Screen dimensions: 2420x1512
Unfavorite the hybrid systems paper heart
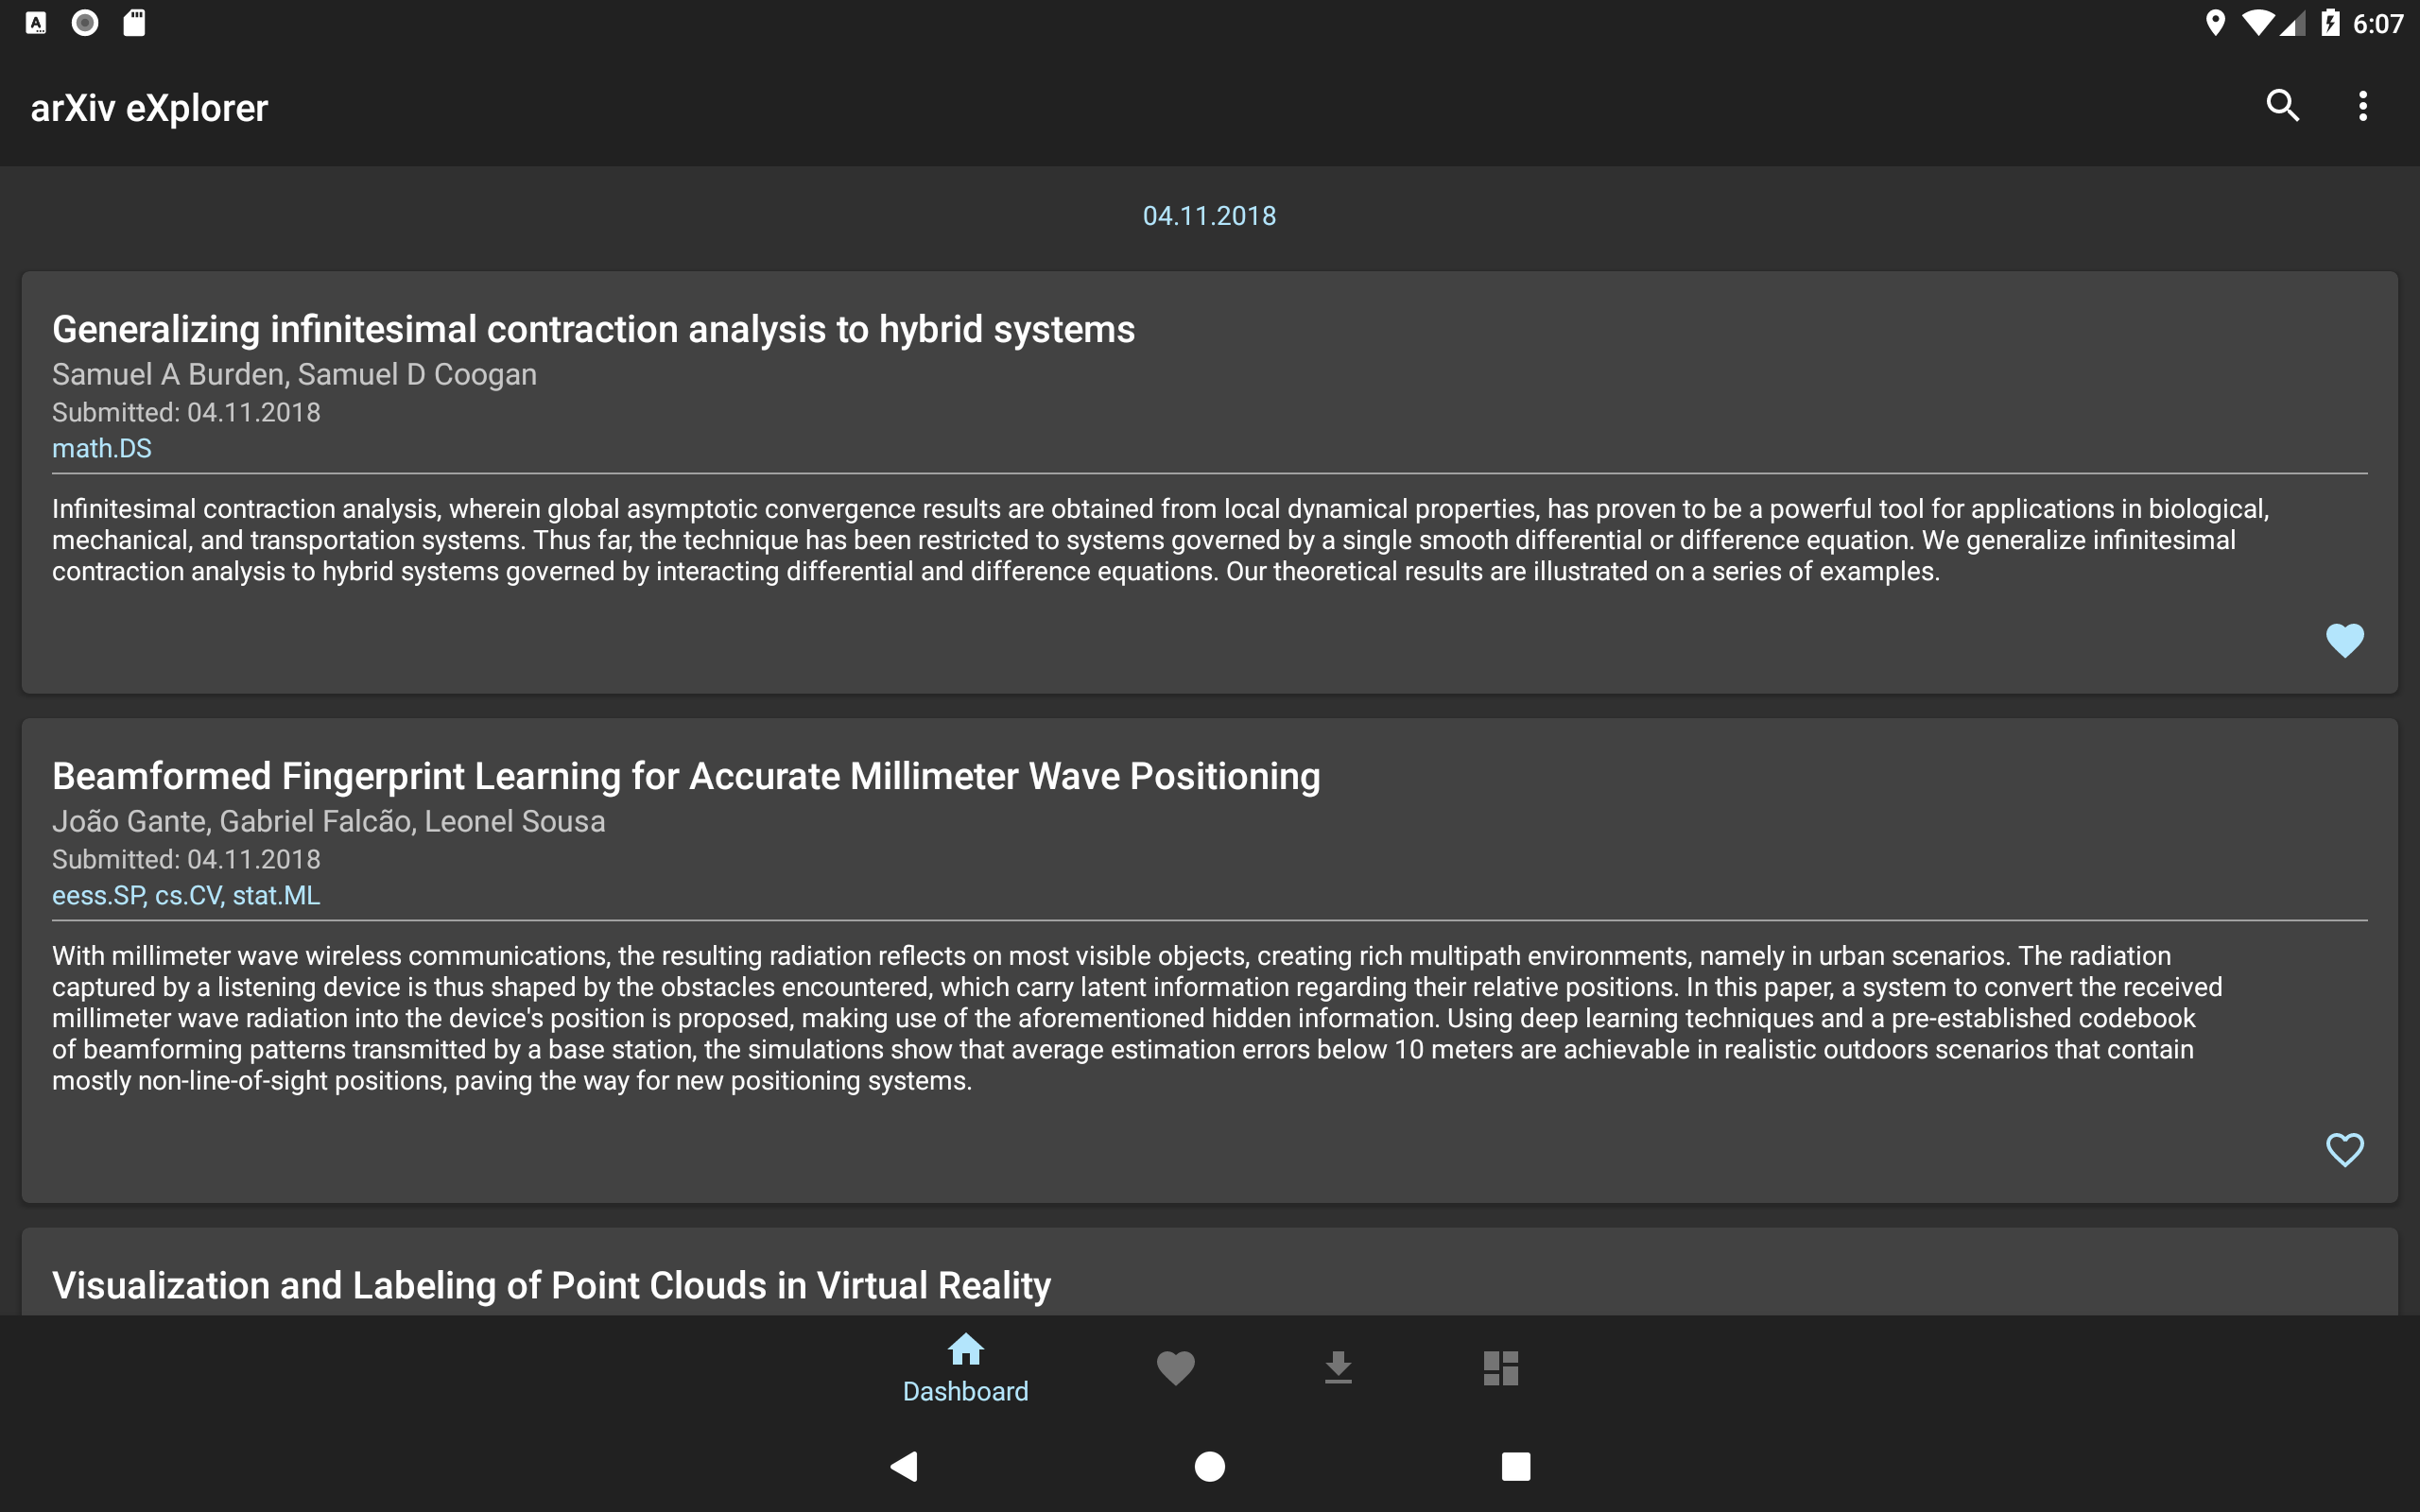2344,640
